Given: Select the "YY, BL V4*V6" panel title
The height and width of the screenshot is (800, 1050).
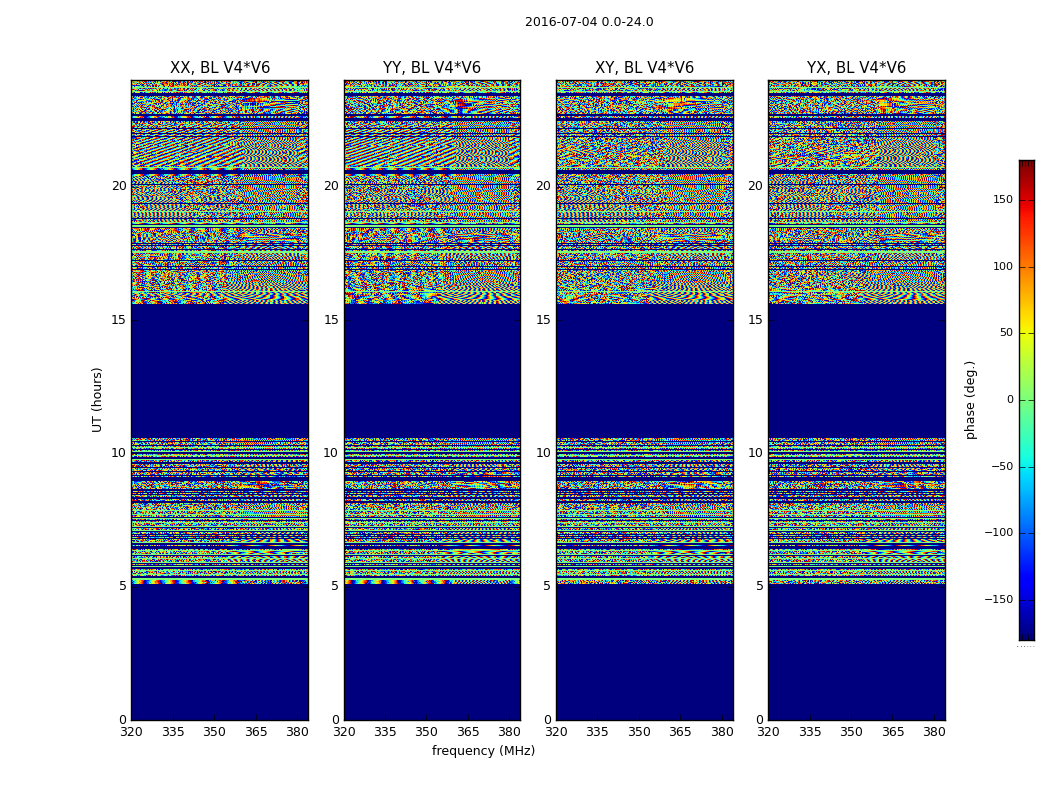Looking at the screenshot, I should (432, 68).
